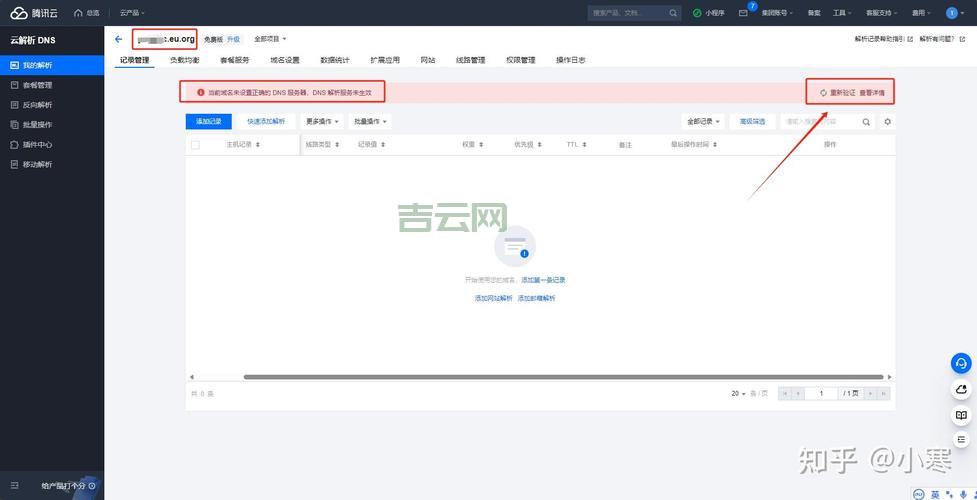Expand the 云产品 menu
The width and height of the screenshot is (977, 500).
132,12
